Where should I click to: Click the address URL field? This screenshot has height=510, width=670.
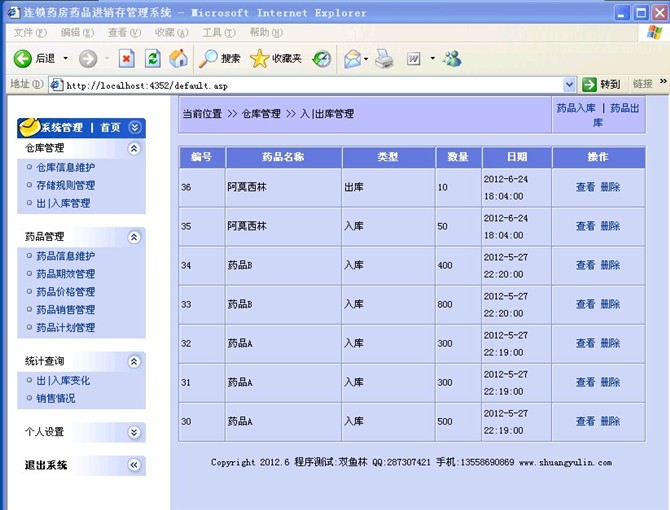[x=314, y=85]
